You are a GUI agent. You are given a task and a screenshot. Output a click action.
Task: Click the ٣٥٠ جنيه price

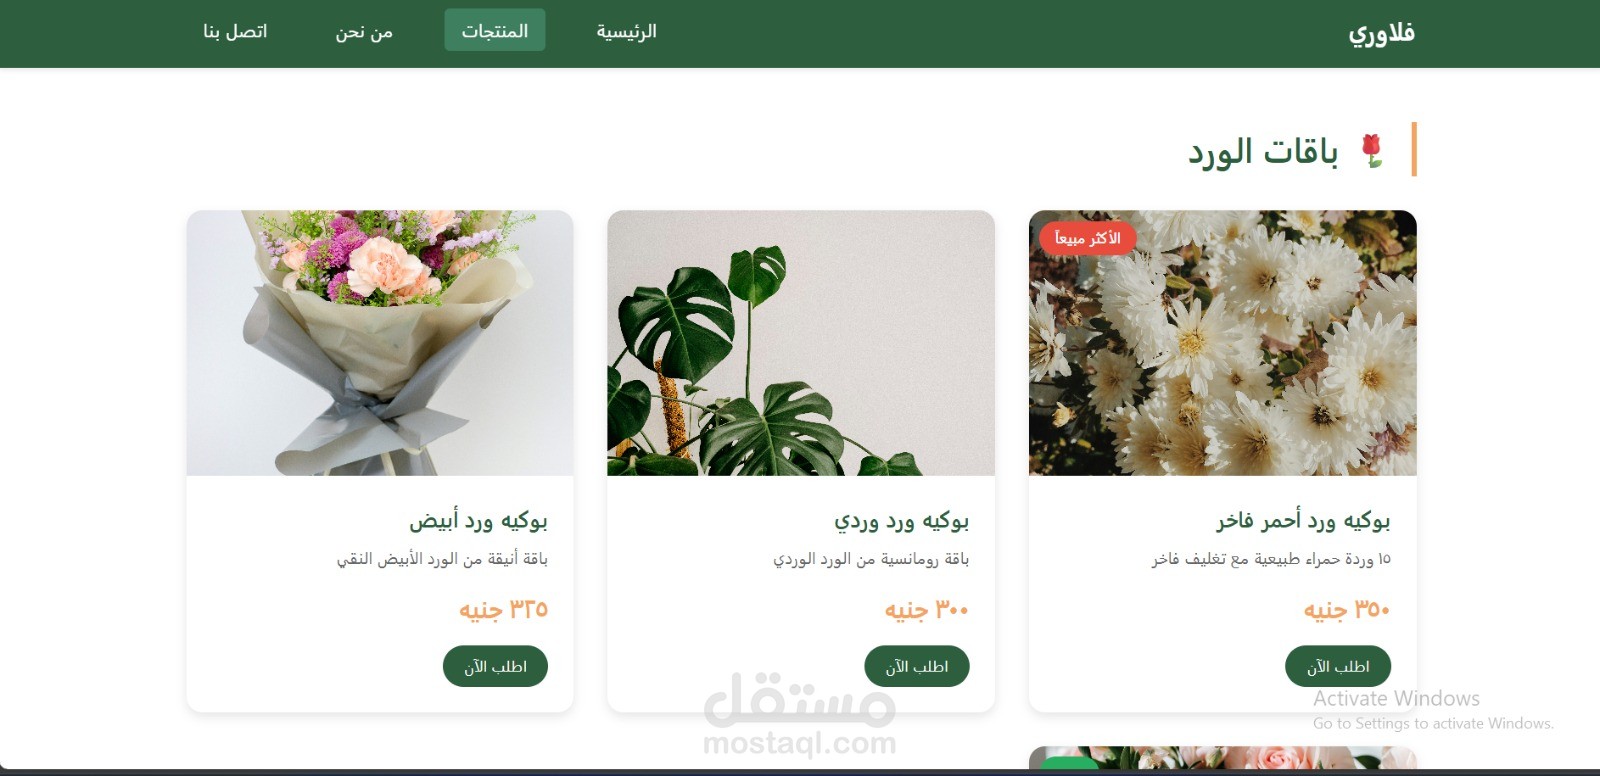coord(1347,609)
